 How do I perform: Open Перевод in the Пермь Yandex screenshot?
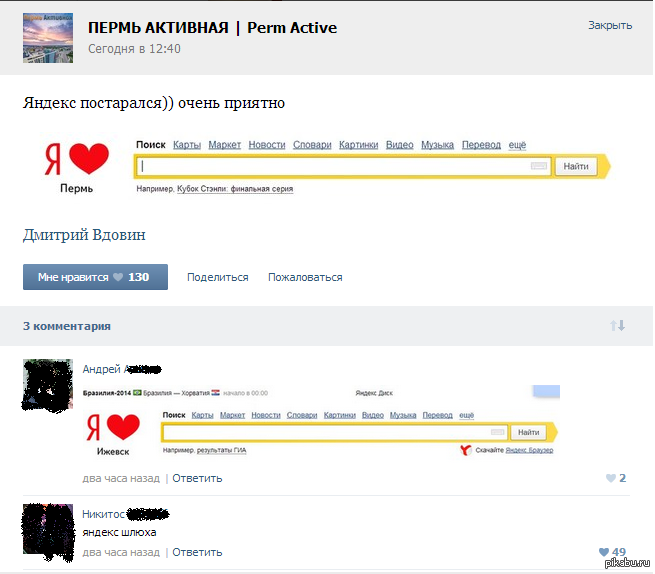pos(481,145)
